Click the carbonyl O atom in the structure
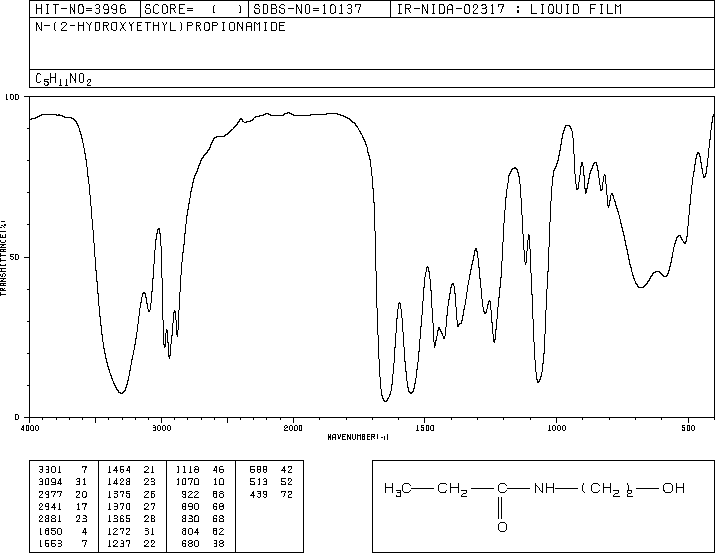 coord(502,527)
